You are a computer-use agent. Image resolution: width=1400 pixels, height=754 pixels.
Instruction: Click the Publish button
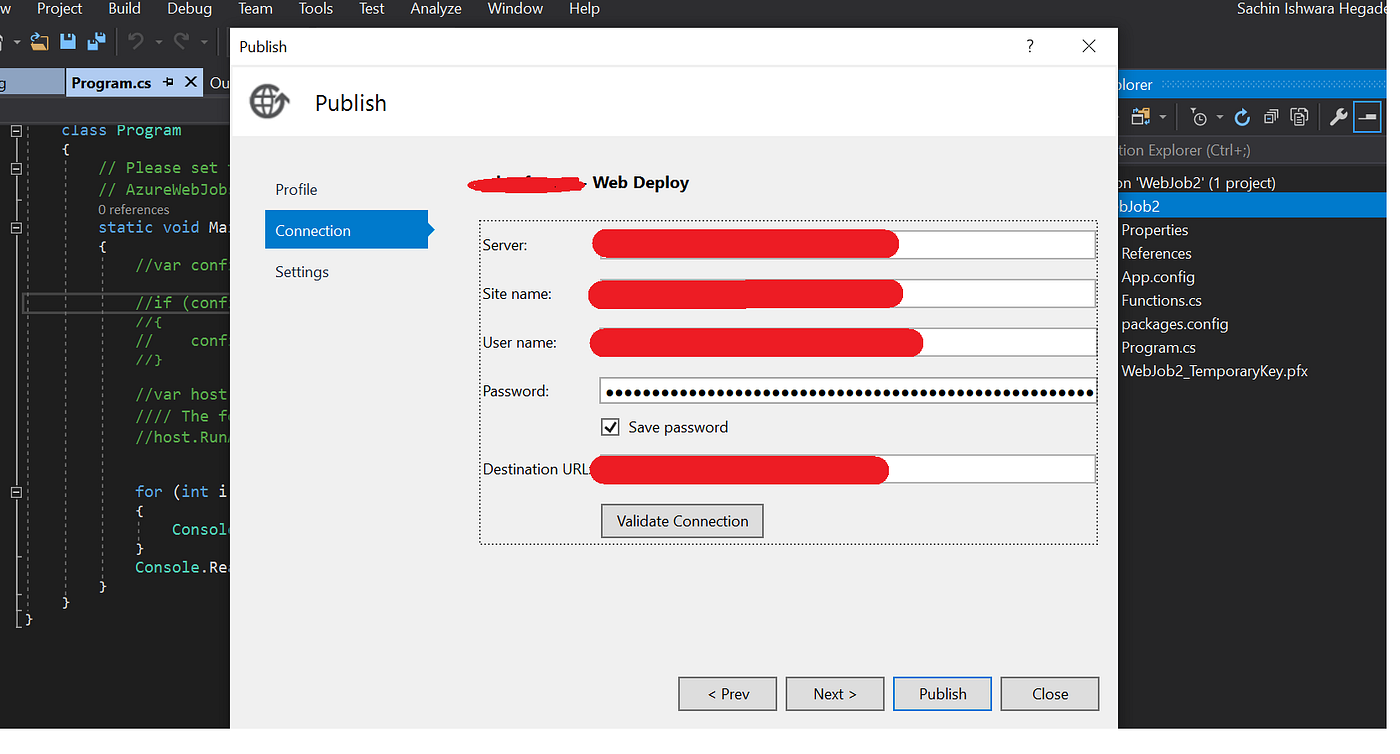943,693
